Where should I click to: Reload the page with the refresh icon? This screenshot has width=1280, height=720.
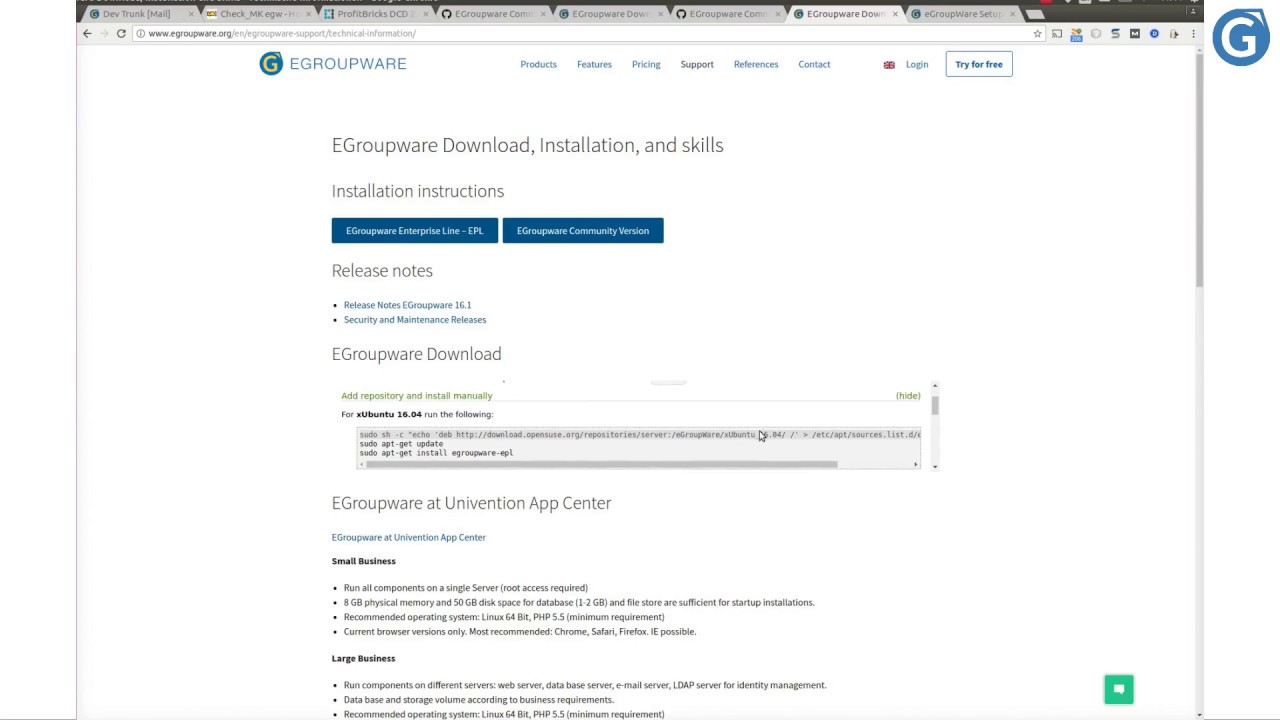(121, 33)
